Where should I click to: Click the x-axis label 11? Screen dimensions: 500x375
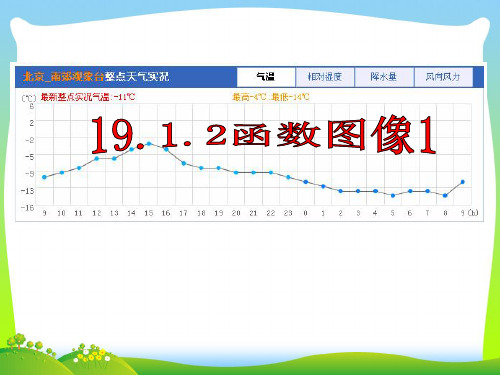[x=78, y=213]
